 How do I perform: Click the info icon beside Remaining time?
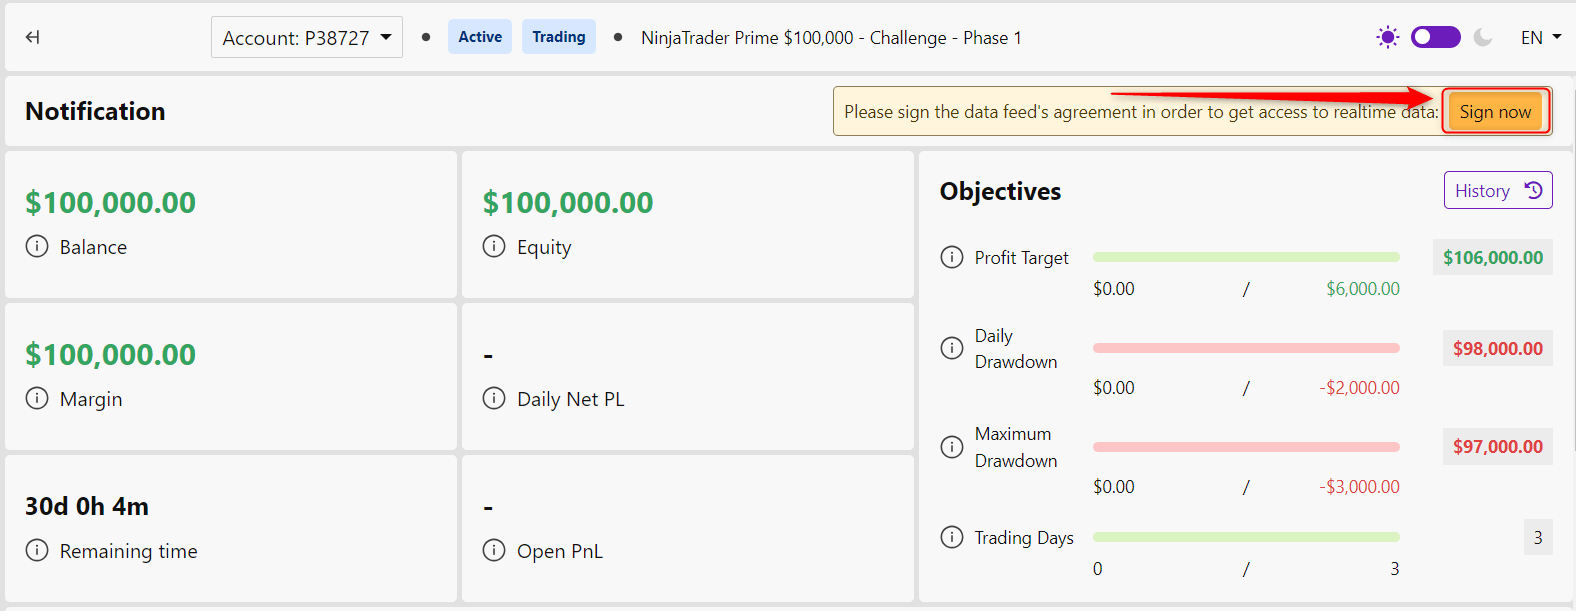(x=37, y=550)
